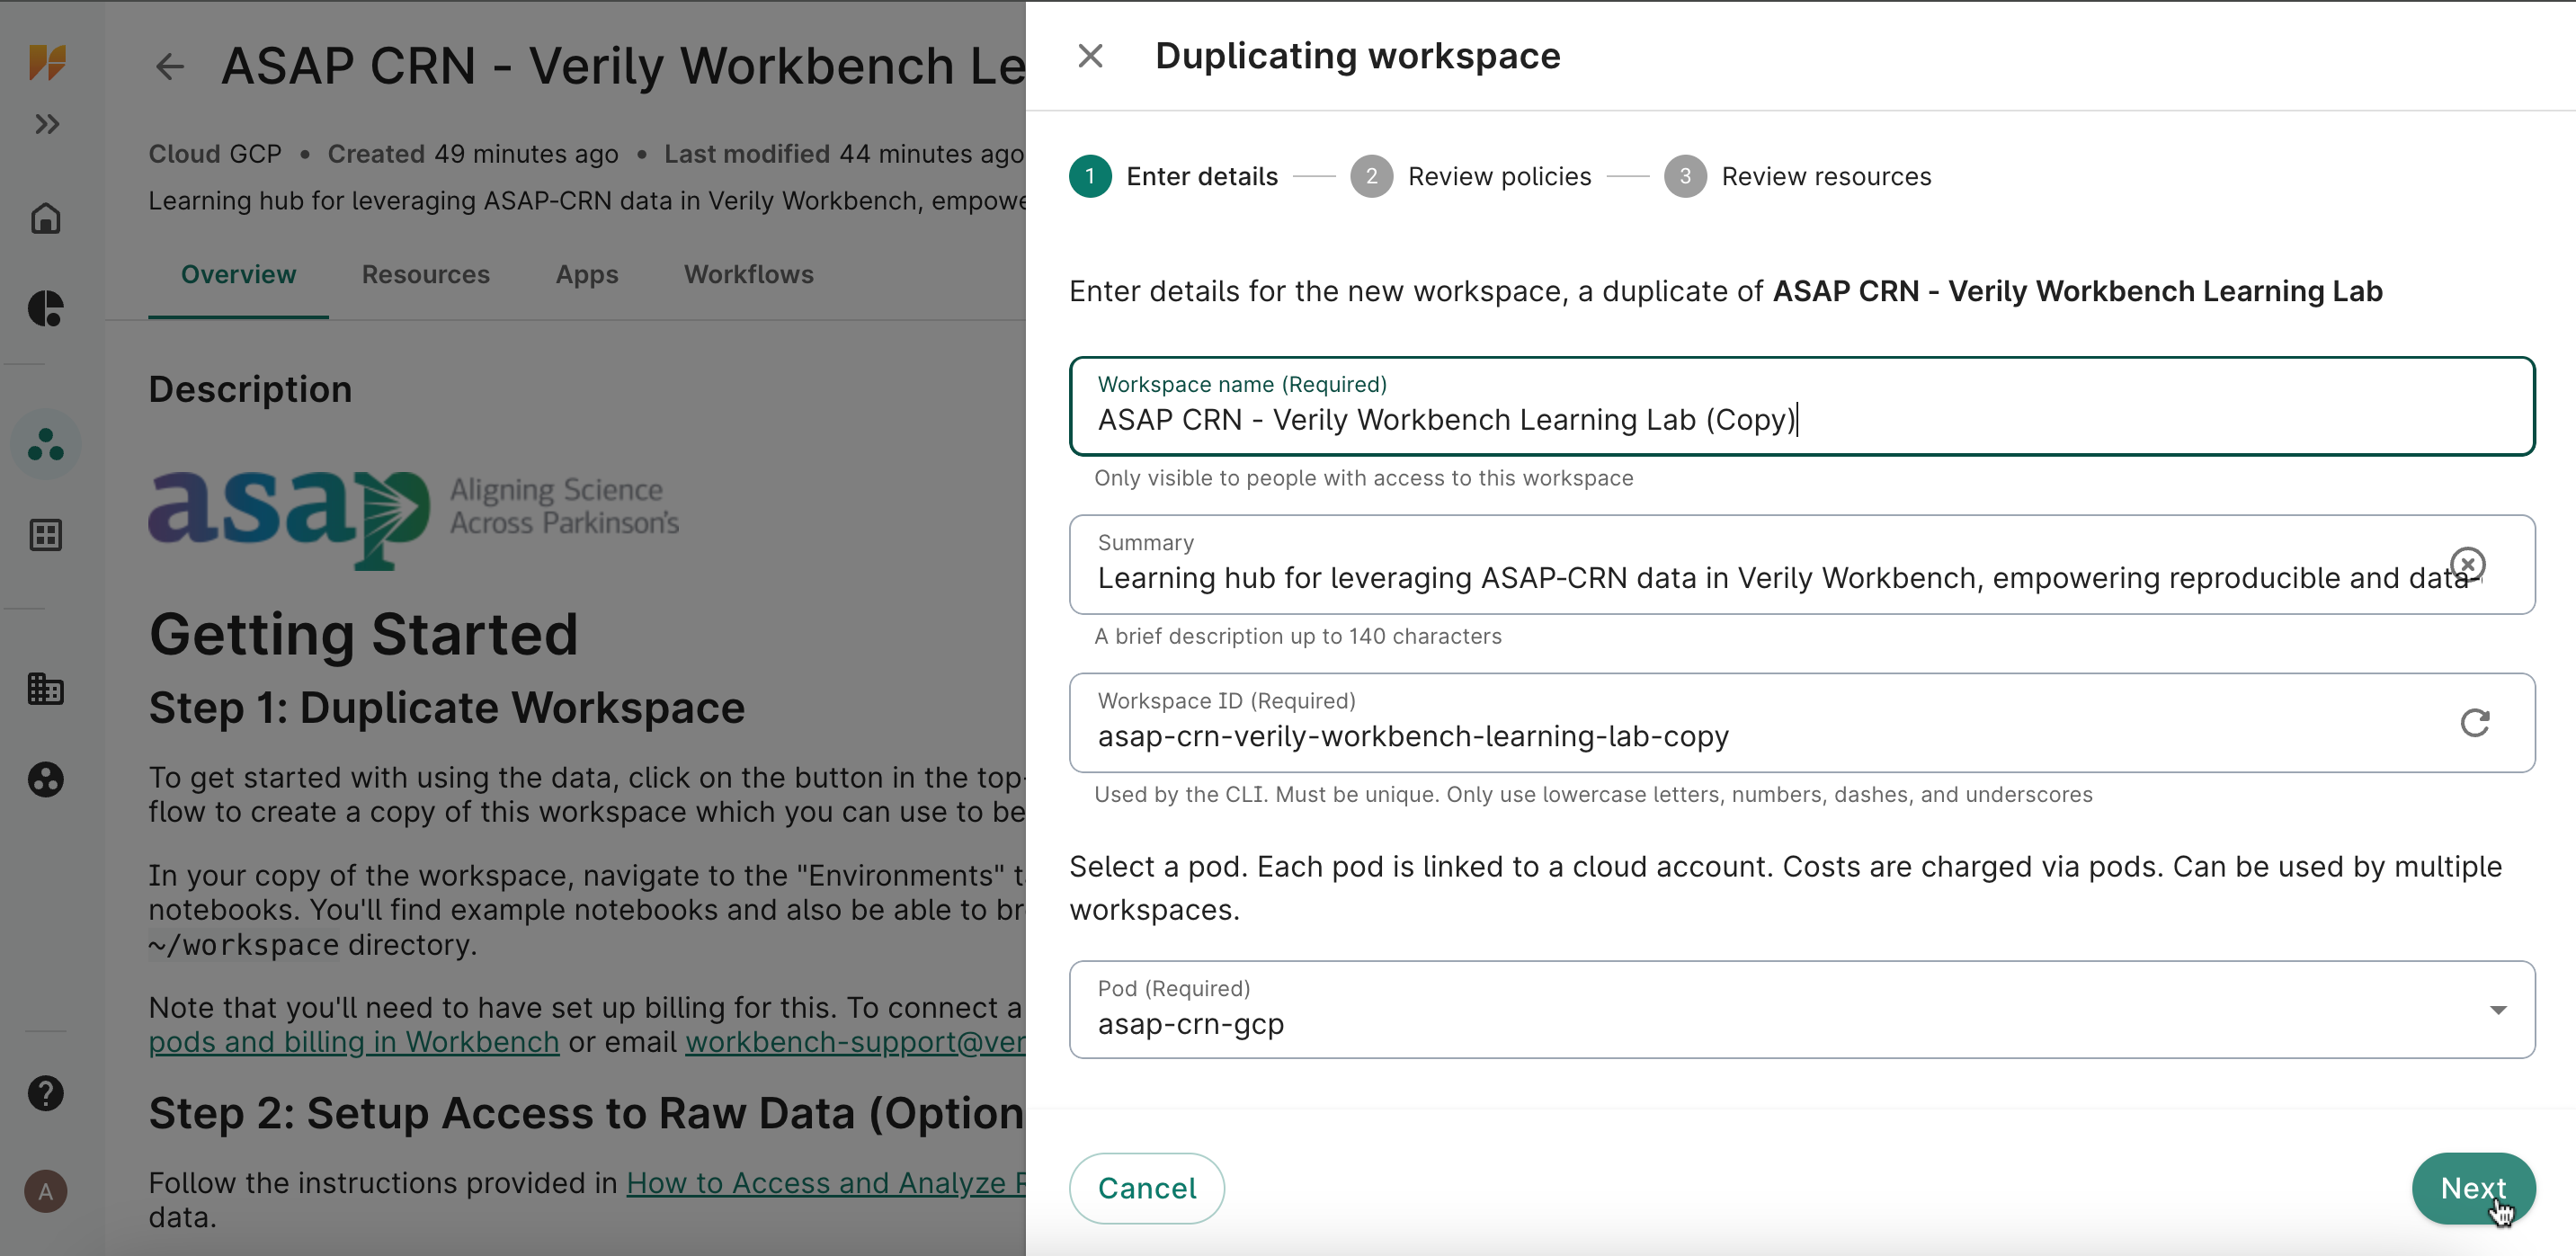Open the pods and billing in Workbench link
The width and height of the screenshot is (2576, 1256).
coord(354,1041)
